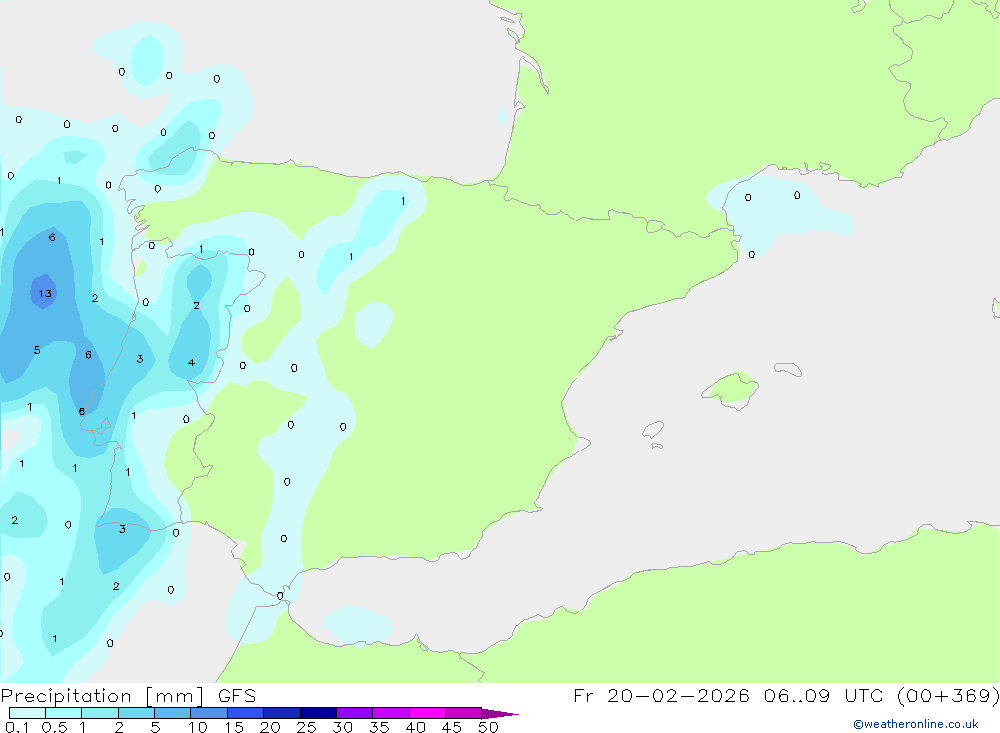
Task: Click the legend label '15'
Action: click(234, 727)
